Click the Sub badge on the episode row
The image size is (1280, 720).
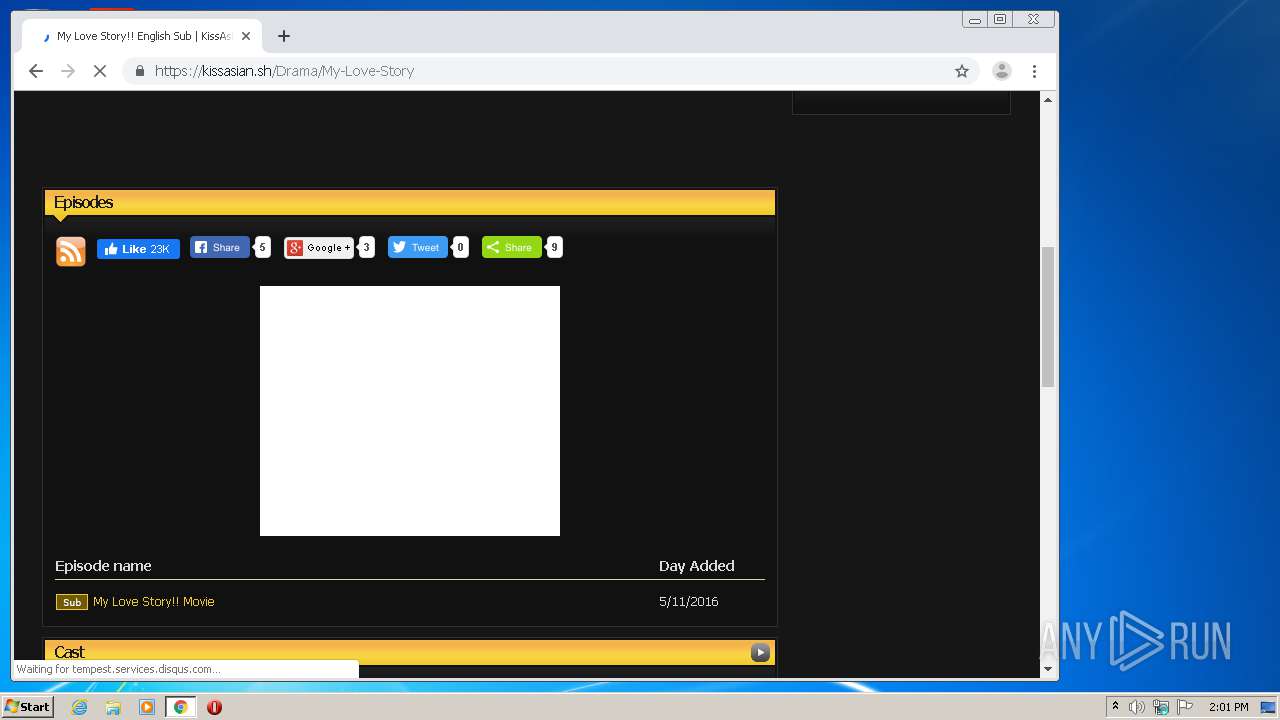click(x=72, y=602)
